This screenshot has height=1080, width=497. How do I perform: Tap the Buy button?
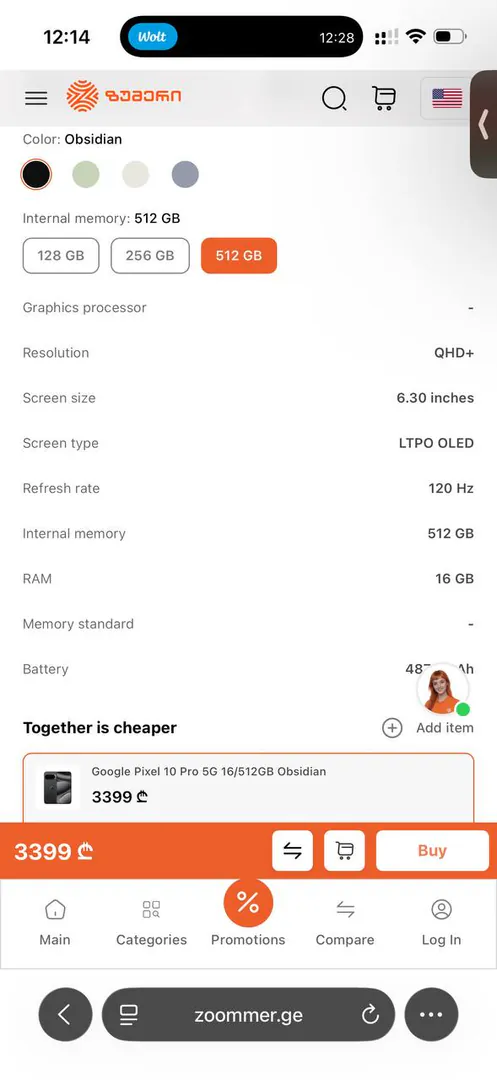[432, 851]
